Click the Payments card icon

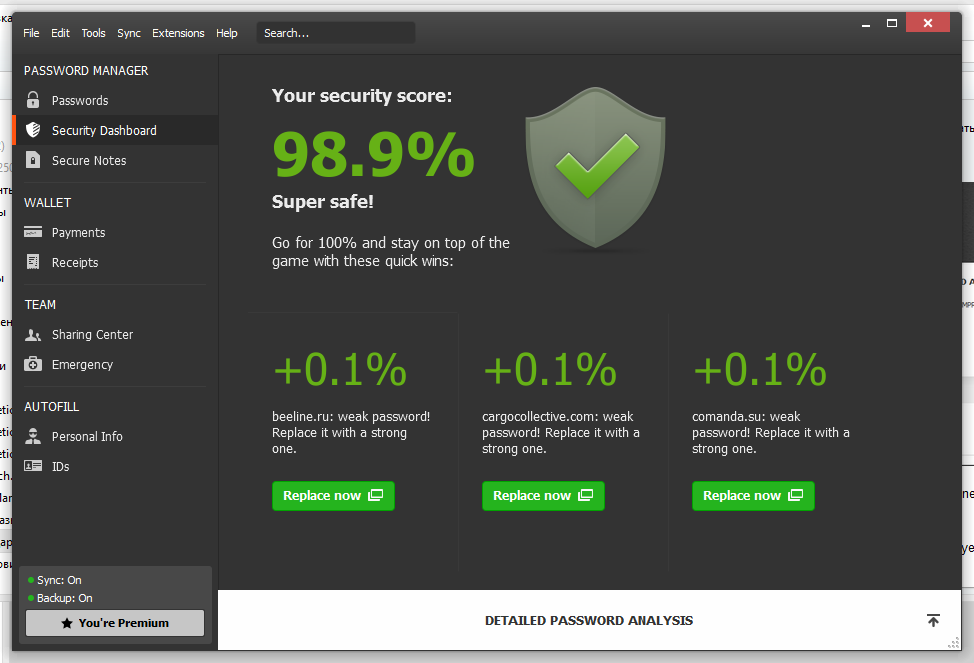click(x=34, y=232)
